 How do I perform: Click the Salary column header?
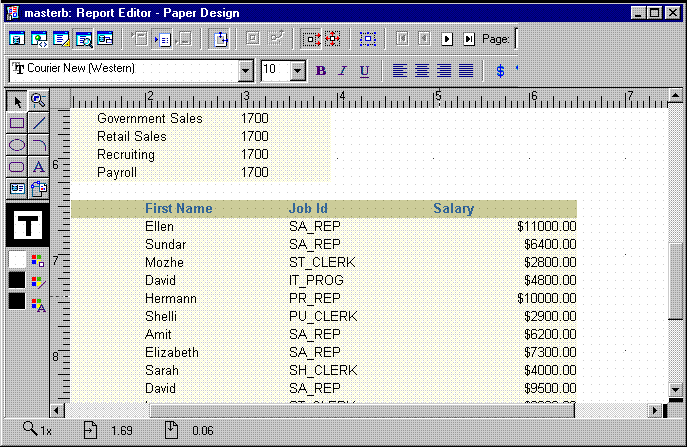click(x=453, y=208)
